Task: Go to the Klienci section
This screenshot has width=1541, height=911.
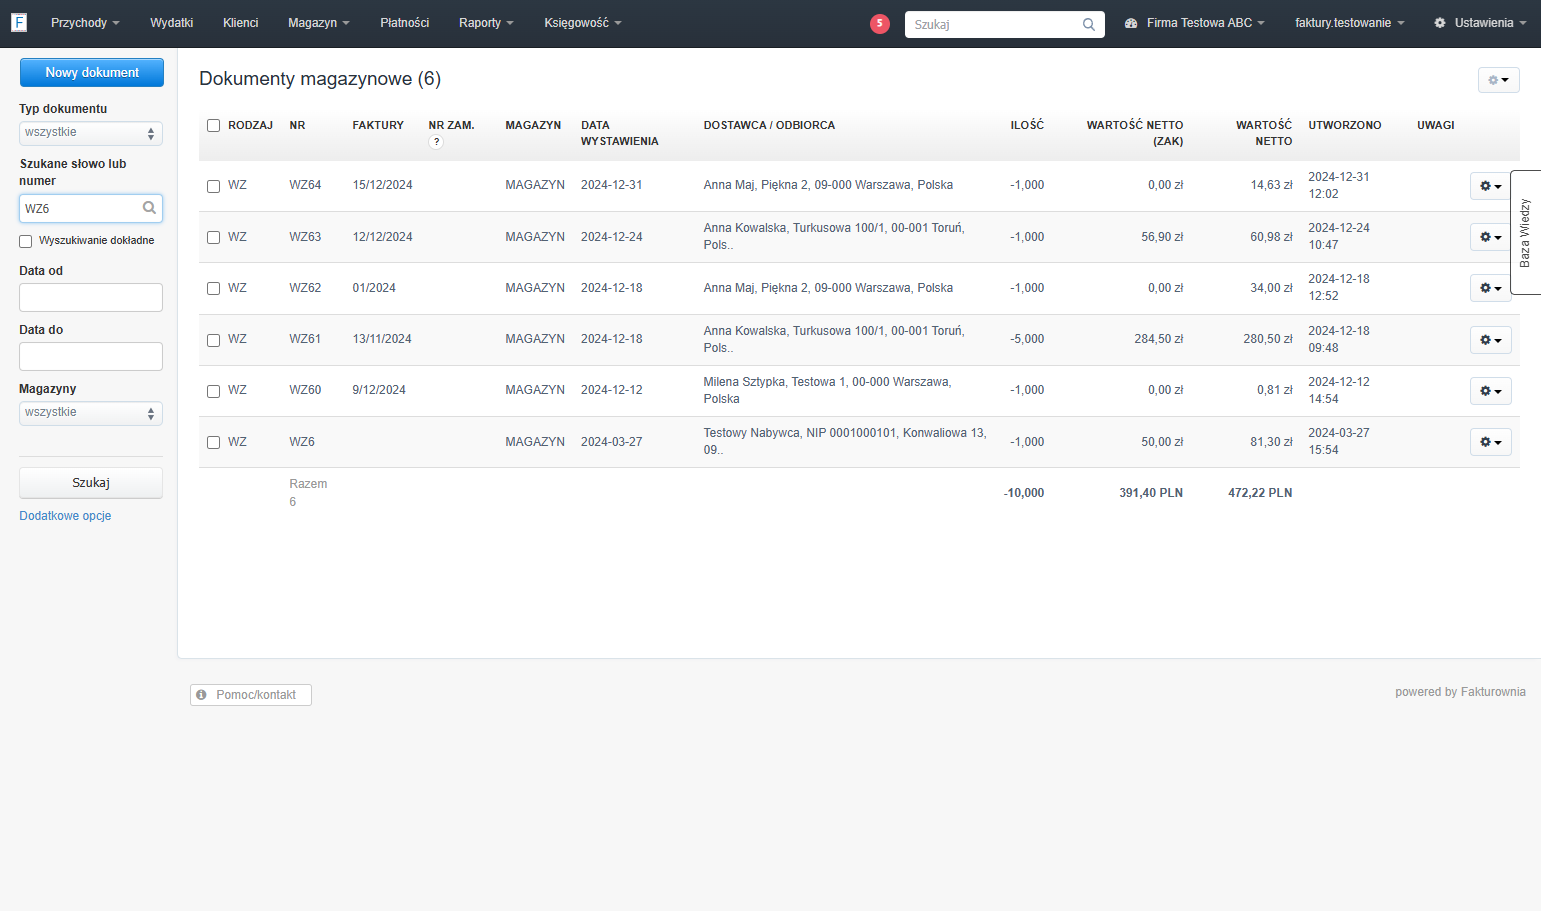Action: [x=240, y=23]
